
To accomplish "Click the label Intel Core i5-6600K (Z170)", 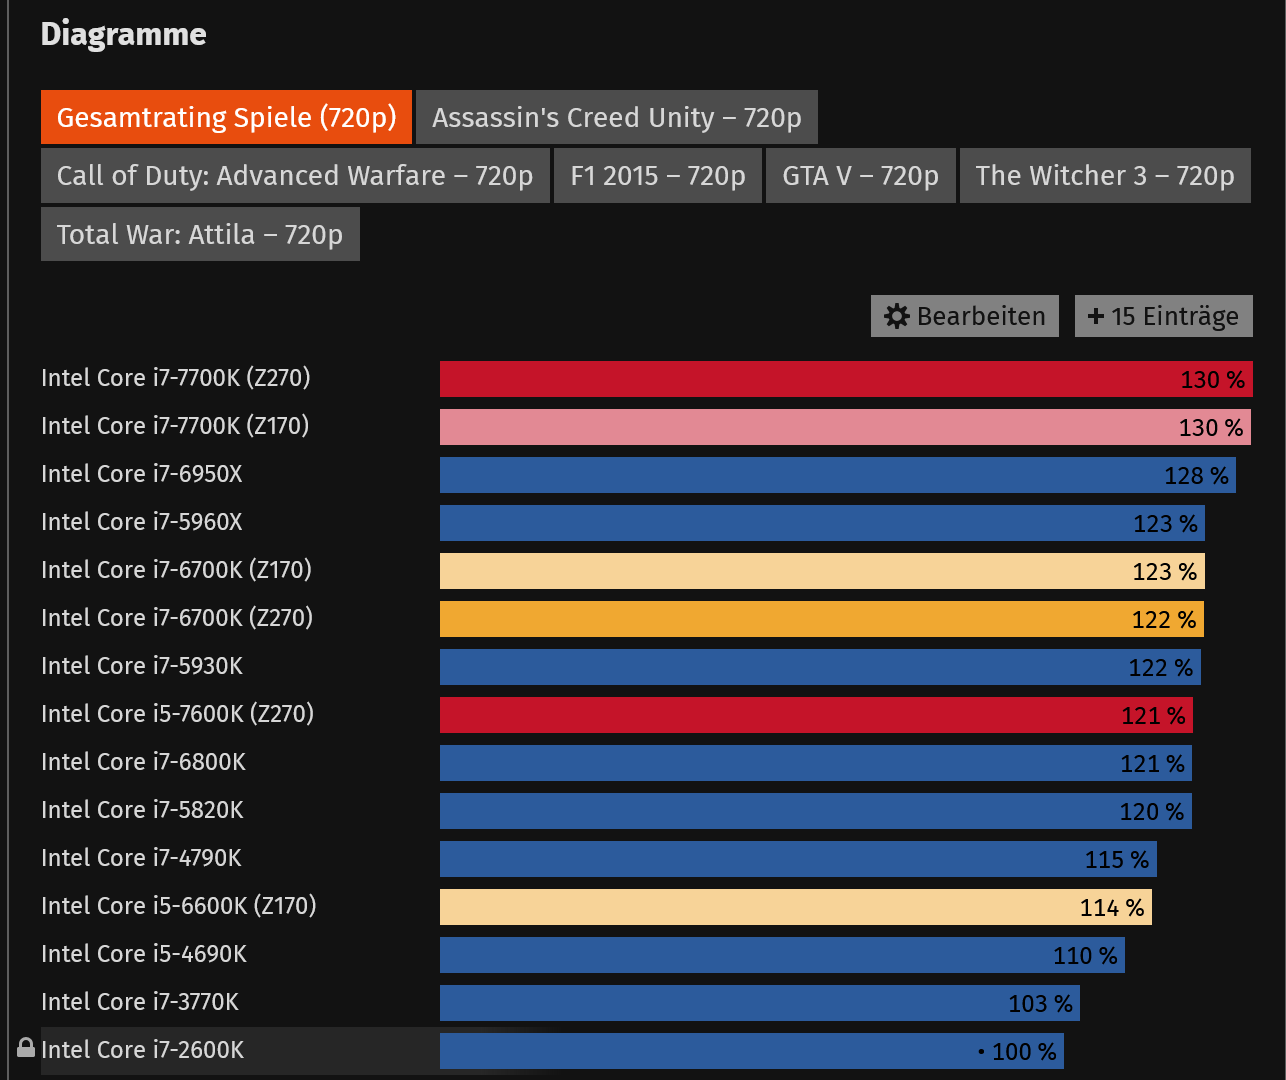I will (179, 906).
